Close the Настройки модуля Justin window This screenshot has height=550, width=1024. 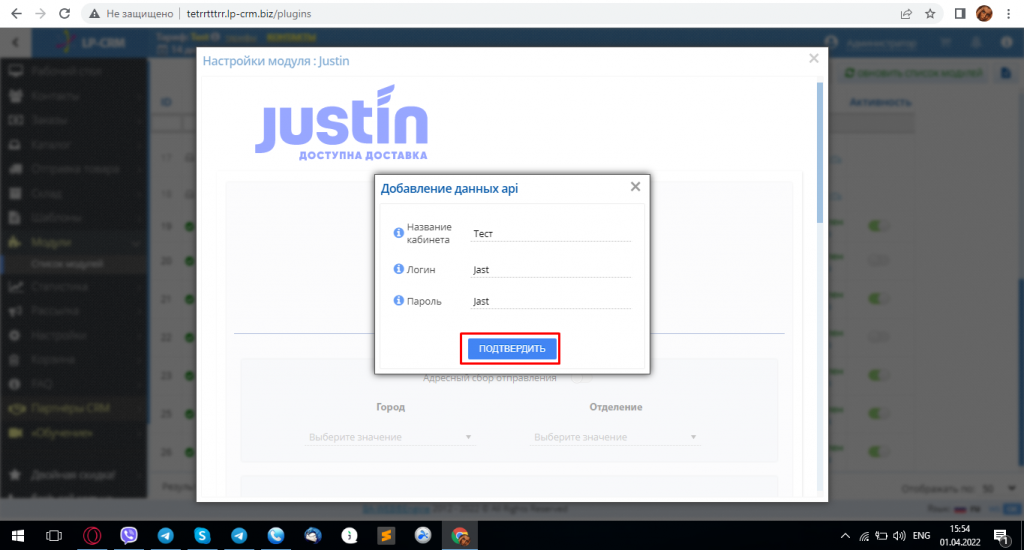814,58
